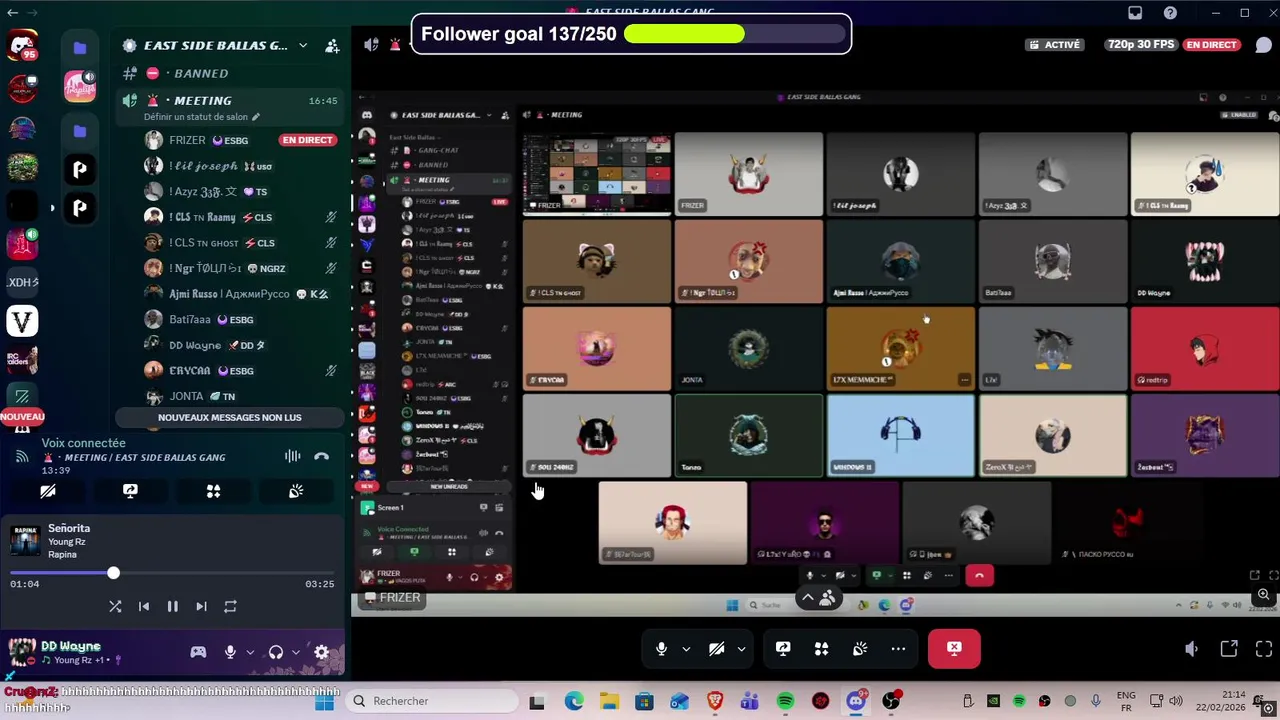
Task: Adjust stream volume speaker icon
Action: coord(1191,649)
